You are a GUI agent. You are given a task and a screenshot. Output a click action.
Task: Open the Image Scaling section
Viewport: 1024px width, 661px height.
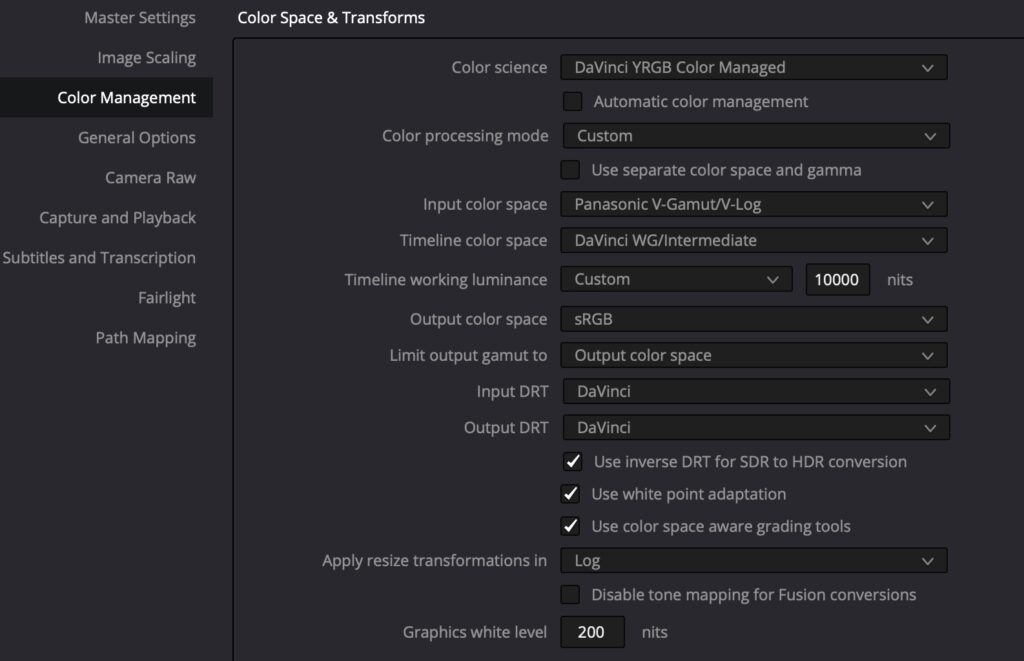(146, 57)
